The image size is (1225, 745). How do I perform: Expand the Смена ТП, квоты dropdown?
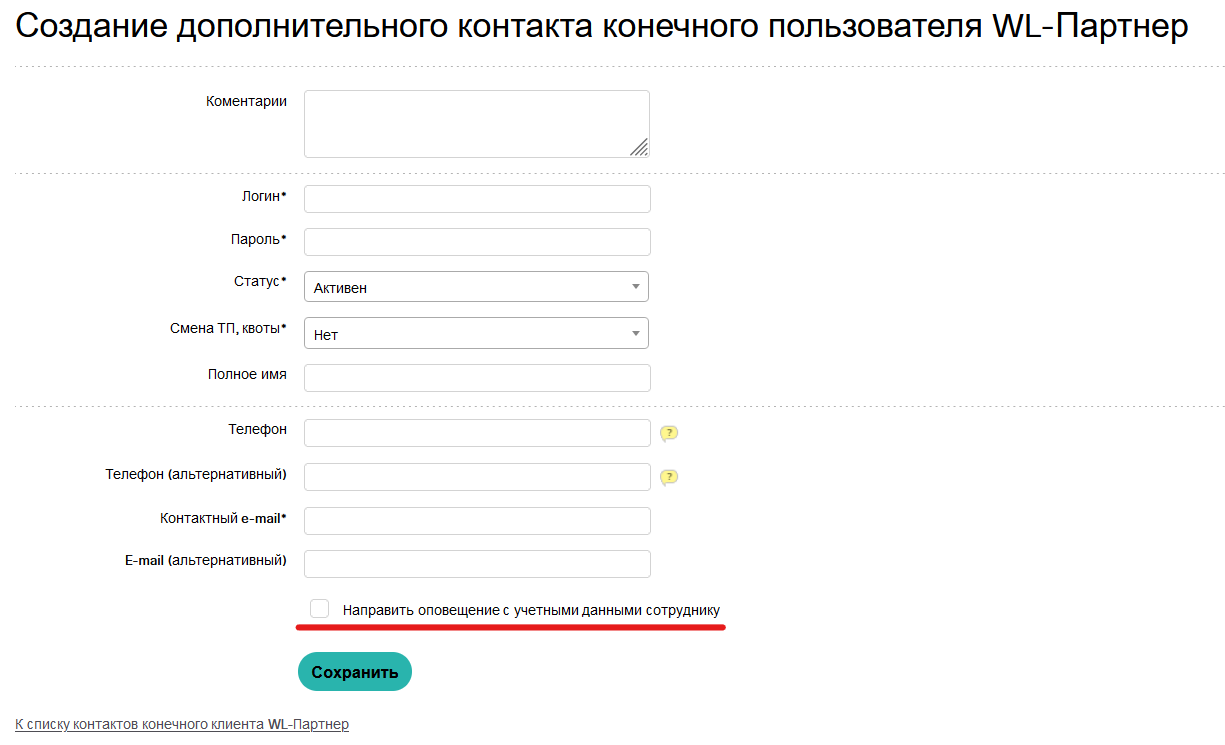pos(476,334)
